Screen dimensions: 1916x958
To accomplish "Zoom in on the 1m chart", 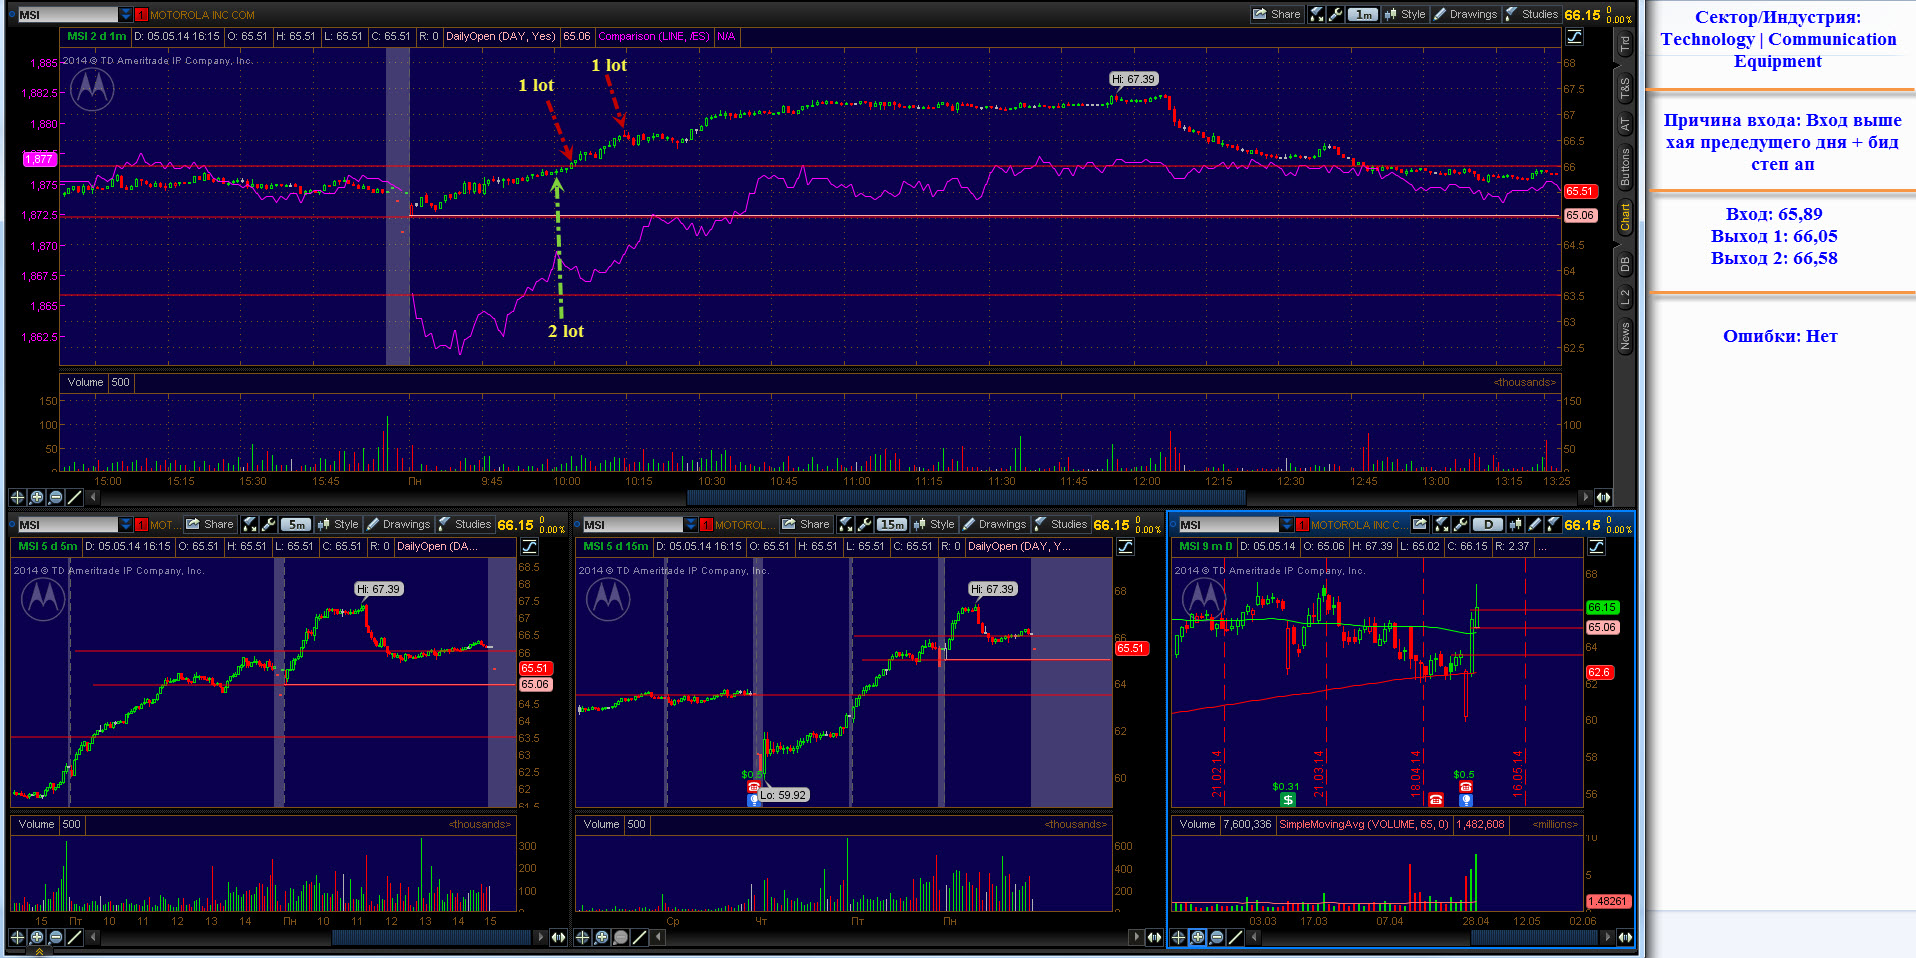I will coord(37,497).
